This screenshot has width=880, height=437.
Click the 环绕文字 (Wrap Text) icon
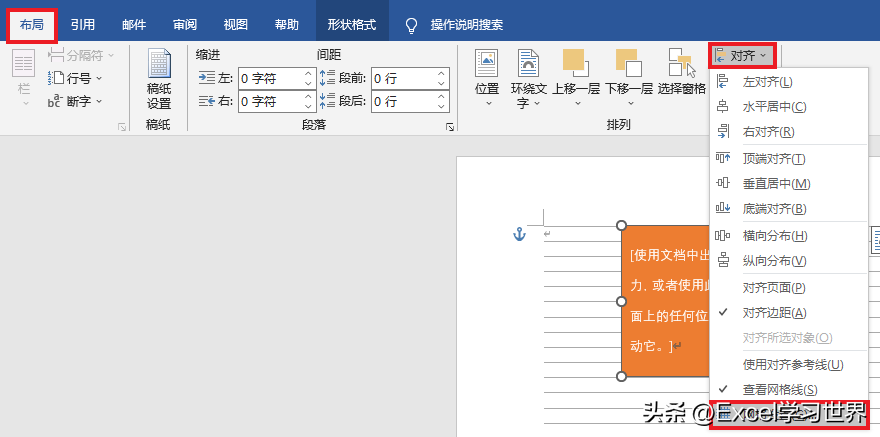pyautogui.click(x=527, y=68)
